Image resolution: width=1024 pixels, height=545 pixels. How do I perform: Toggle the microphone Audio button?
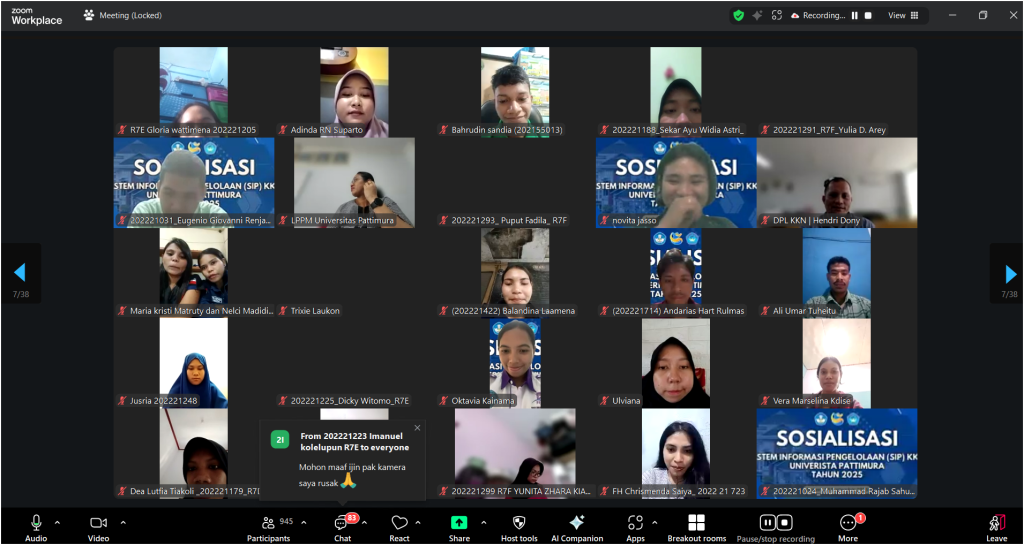click(36, 527)
